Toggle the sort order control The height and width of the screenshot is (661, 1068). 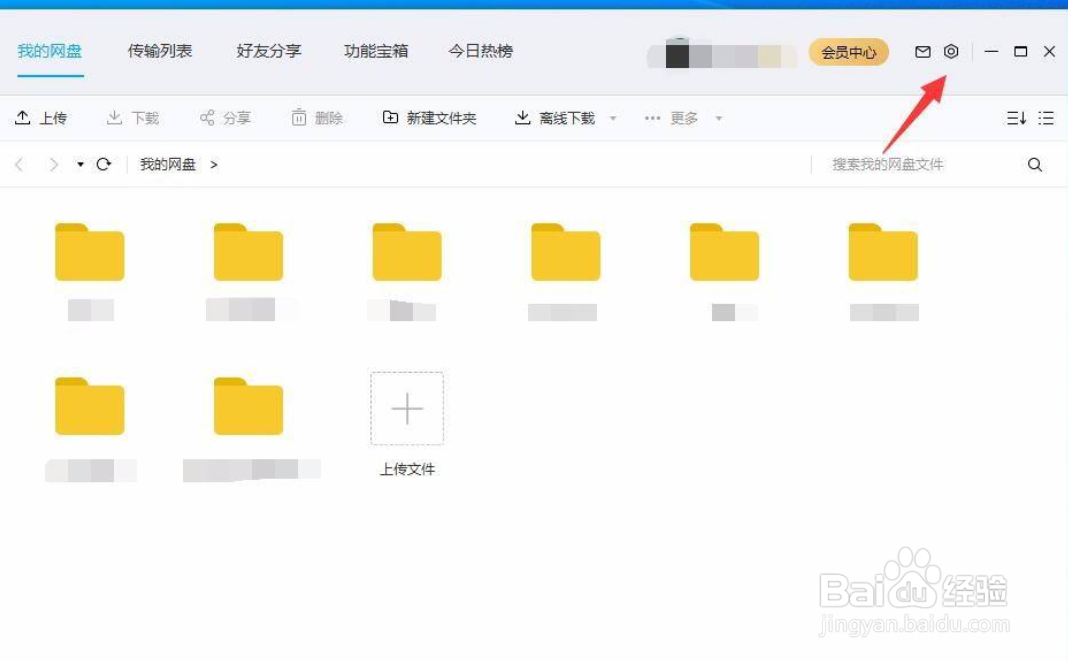[x=1017, y=117]
